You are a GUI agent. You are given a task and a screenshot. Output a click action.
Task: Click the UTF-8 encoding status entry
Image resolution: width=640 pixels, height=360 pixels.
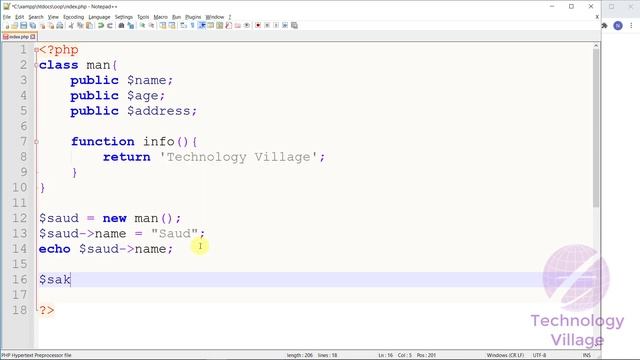pos(539,355)
